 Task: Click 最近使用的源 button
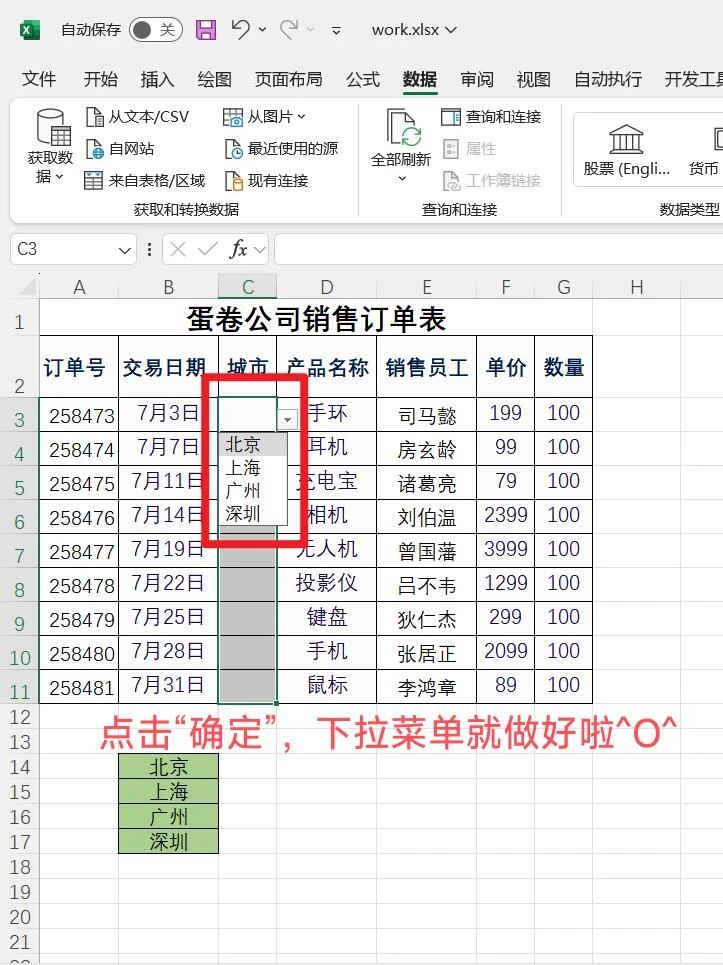(x=282, y=148)
